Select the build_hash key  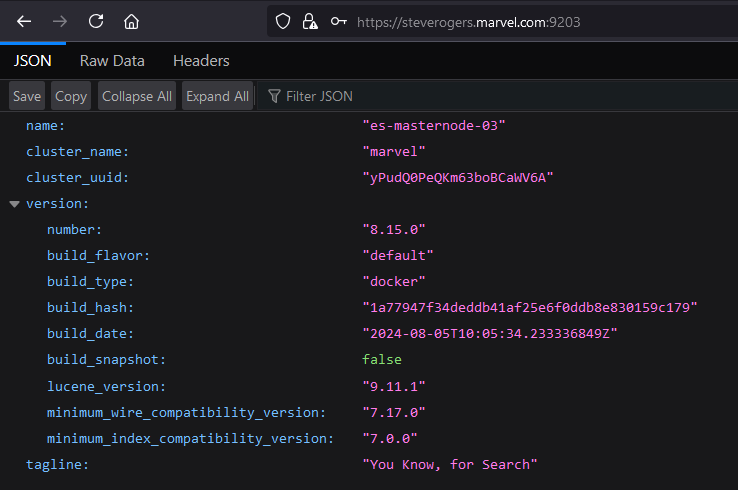(90, 307)
